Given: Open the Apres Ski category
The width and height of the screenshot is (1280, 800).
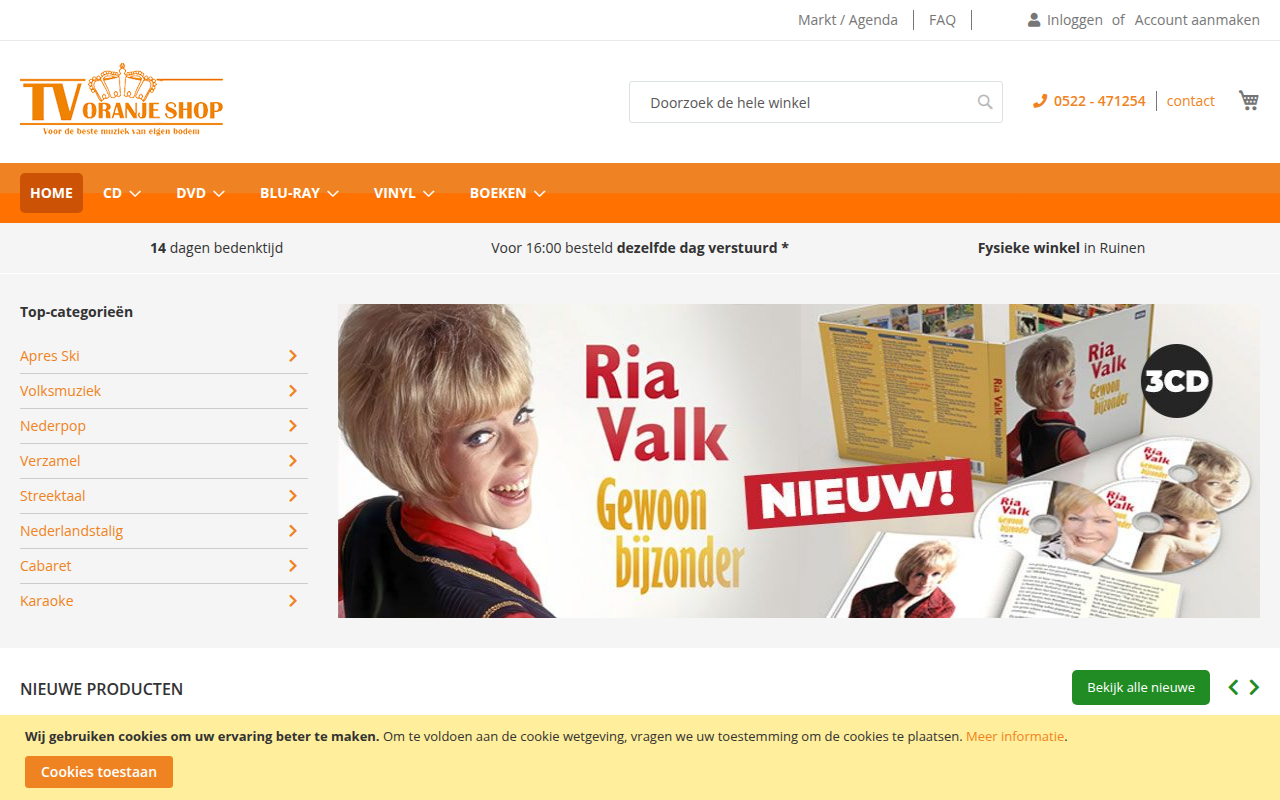Looking at the screenshot, I should point(50,356).
